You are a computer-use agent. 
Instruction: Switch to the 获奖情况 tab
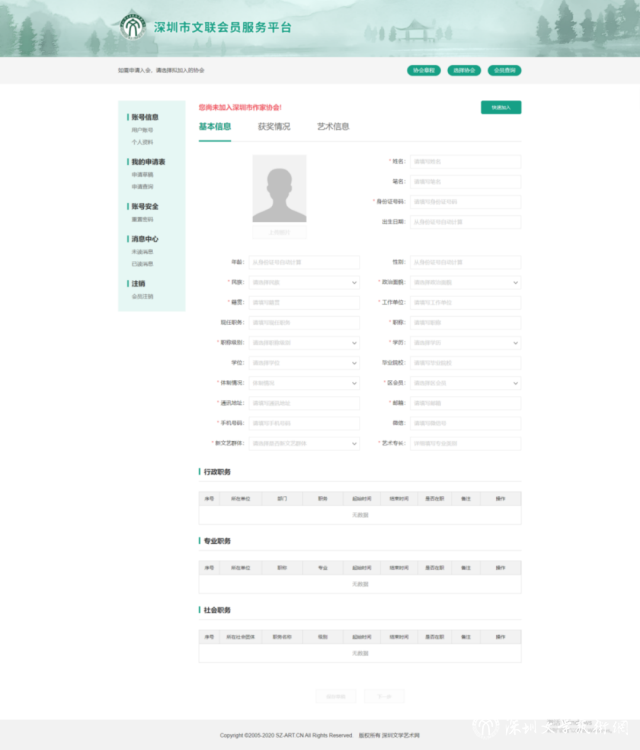tap(274, 127)
